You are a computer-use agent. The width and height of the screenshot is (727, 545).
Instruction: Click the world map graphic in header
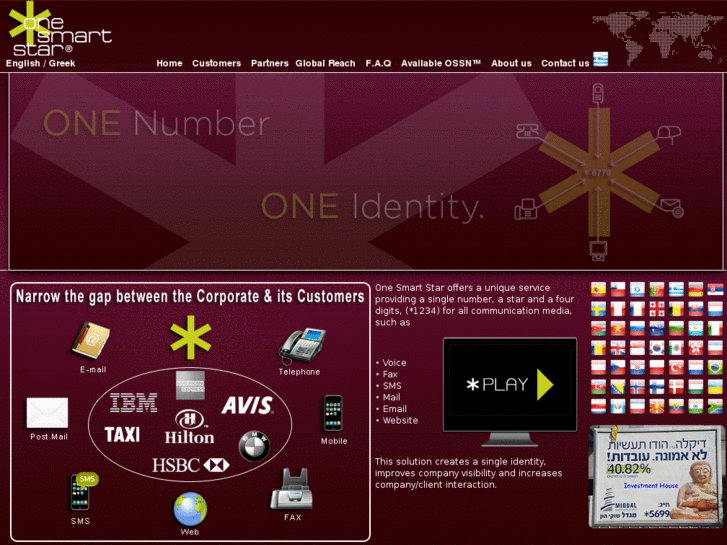click(x=657, y=37)
